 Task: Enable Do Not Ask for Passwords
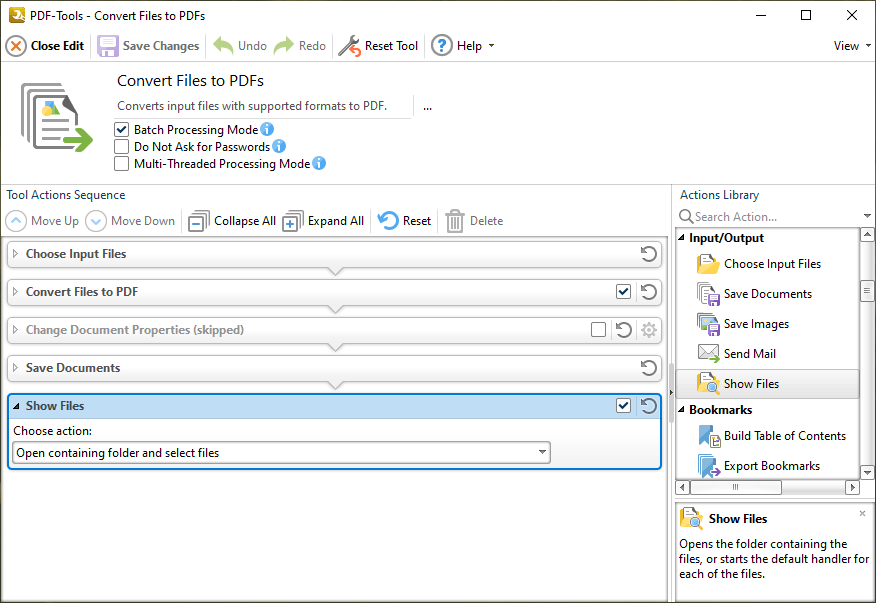pyautogui.click(x=121, y=146)
